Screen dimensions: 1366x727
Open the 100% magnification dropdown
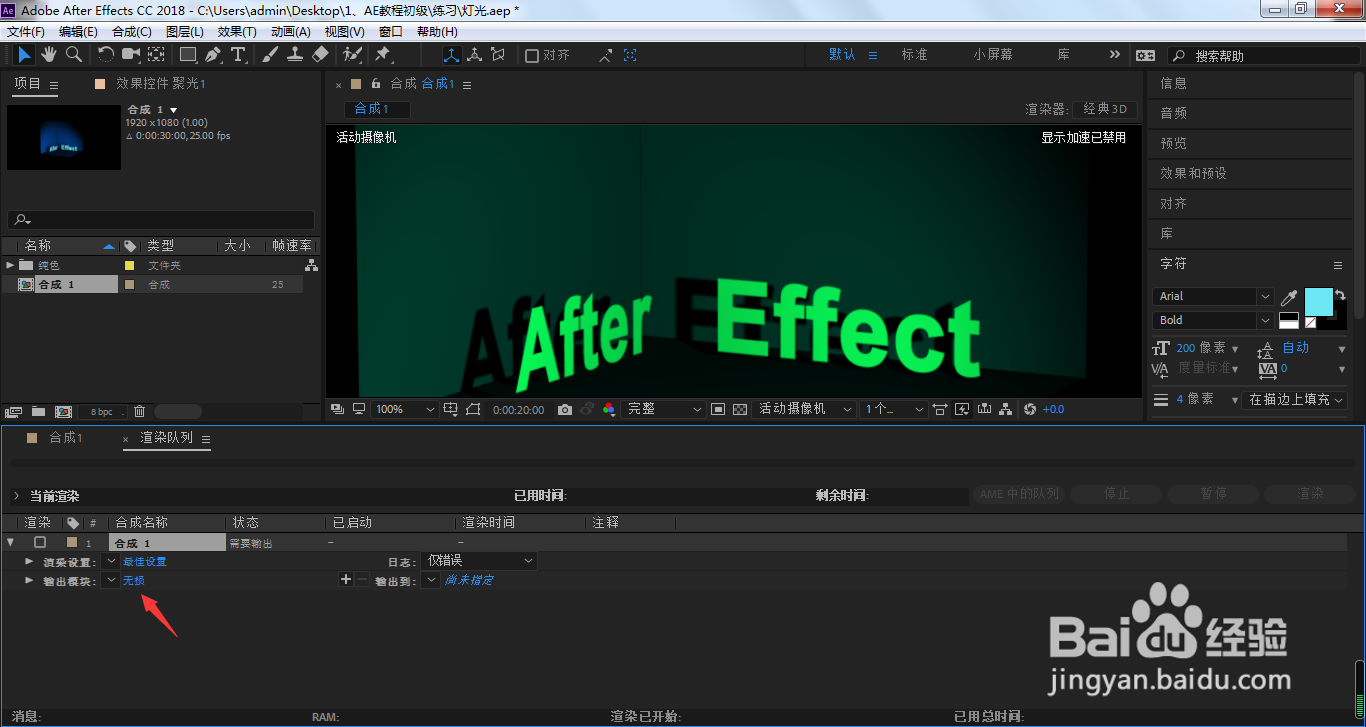pyautogui.click(x=405, y=409)
